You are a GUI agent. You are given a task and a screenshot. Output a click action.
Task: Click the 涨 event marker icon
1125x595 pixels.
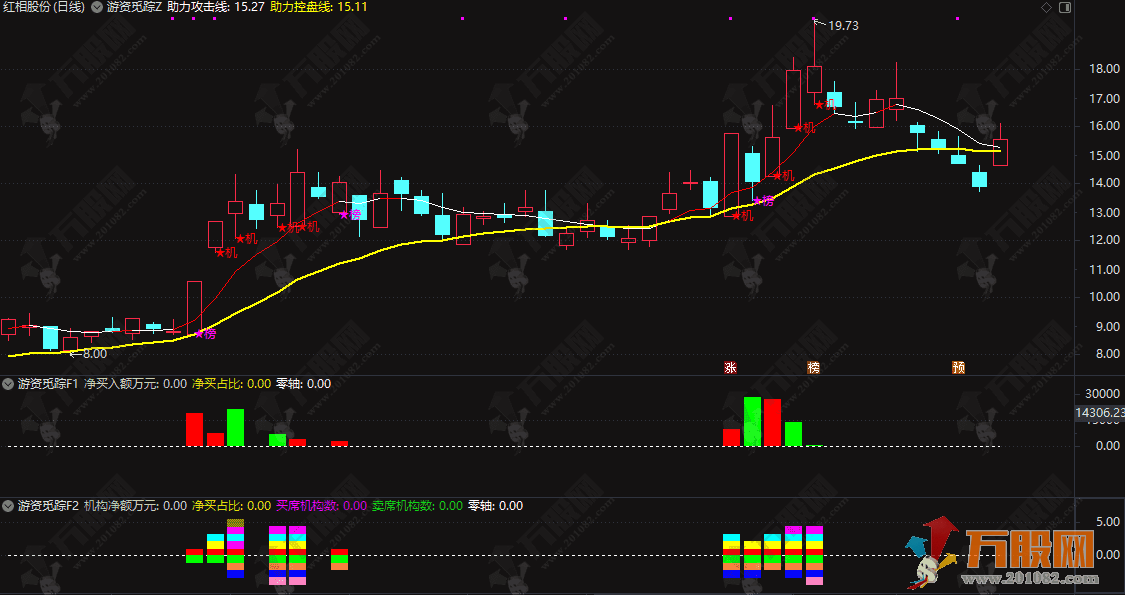point(730,367)
